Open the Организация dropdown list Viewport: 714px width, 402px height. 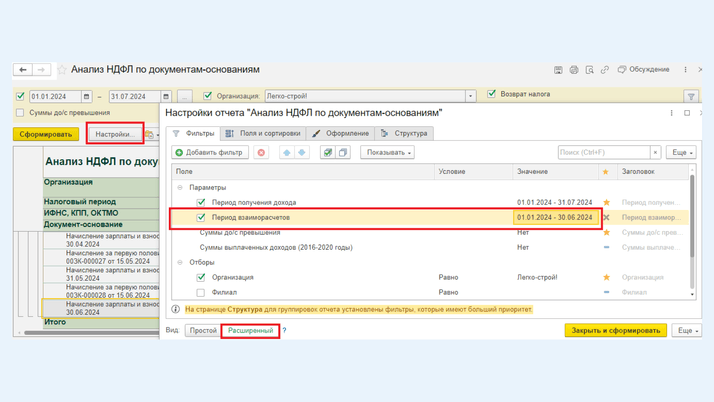[471, 97]
